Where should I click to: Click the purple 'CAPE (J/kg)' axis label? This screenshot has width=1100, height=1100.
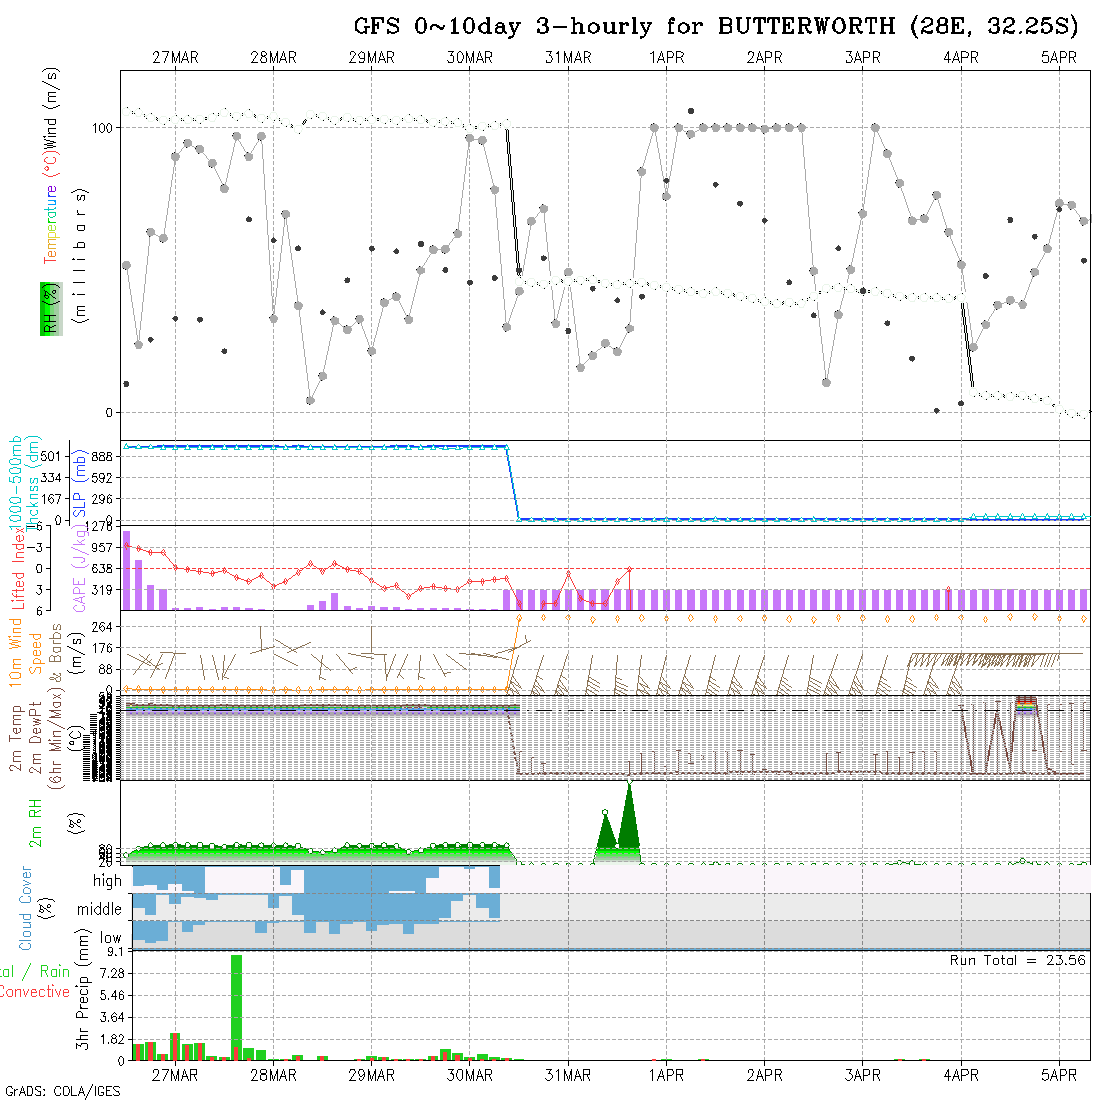click(78, 568)
